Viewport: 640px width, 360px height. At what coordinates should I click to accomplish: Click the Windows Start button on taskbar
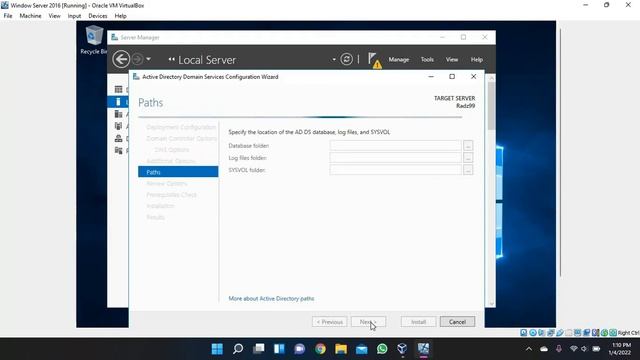(217, 349)
